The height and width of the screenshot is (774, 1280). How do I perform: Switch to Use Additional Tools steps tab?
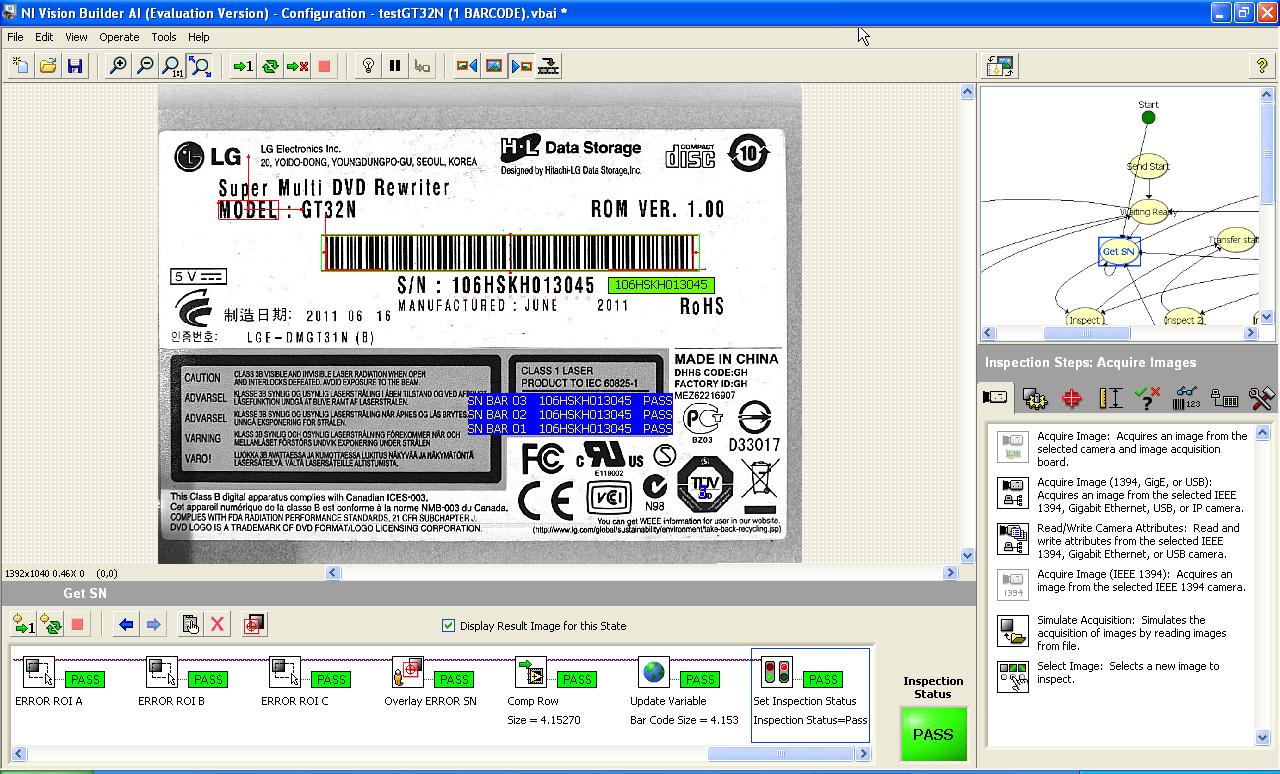[1261, 398]
